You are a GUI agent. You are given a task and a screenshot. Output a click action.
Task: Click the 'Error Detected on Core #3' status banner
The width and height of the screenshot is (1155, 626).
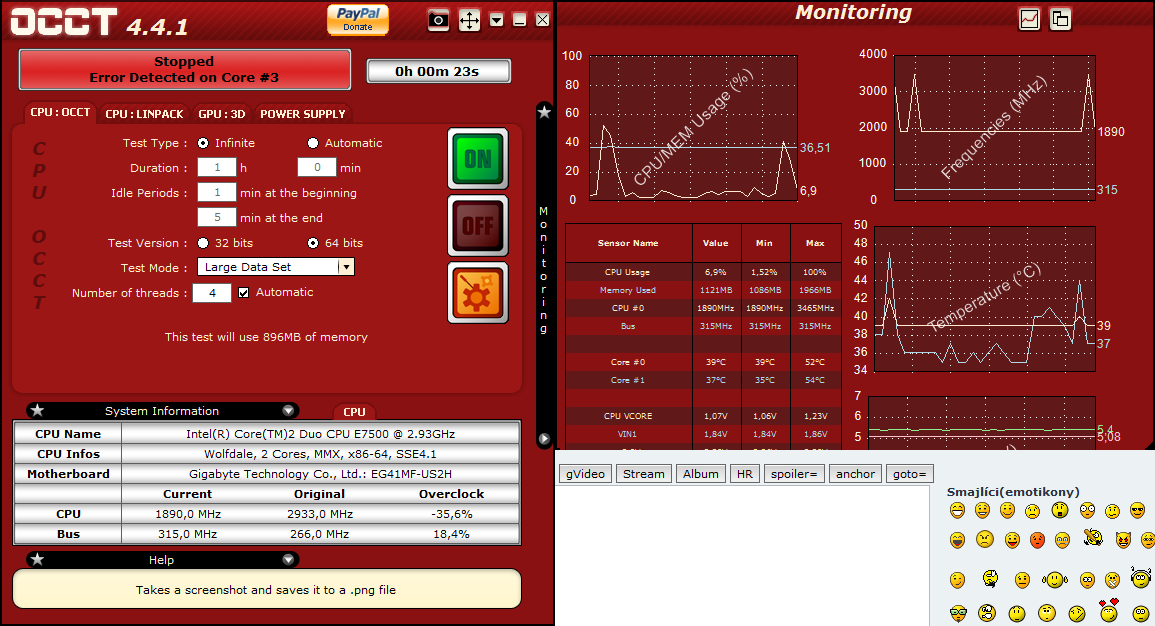[x=184, y=69]
